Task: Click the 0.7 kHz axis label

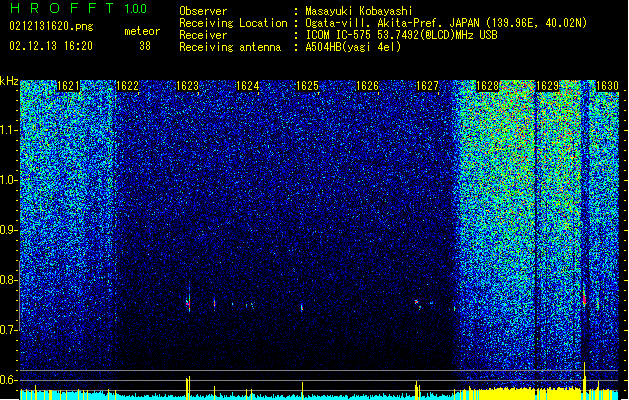Action: tap(9, 330)
